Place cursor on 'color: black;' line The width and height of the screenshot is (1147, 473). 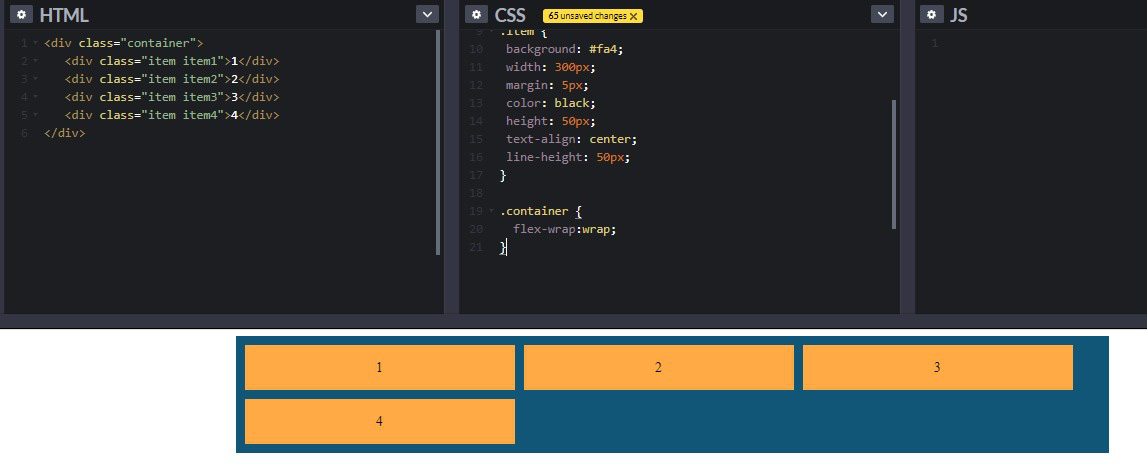pyautogui.click(x=551, y=103)
